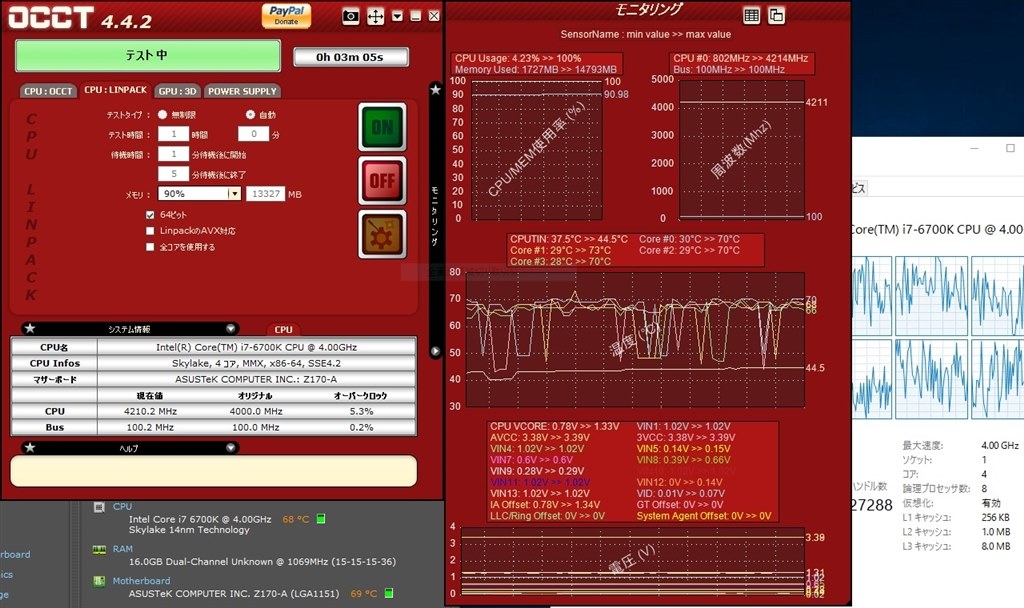Viewport: 1024px width, 608px height.
Task: Minimize the OCCT window
Action: point(415,16)
